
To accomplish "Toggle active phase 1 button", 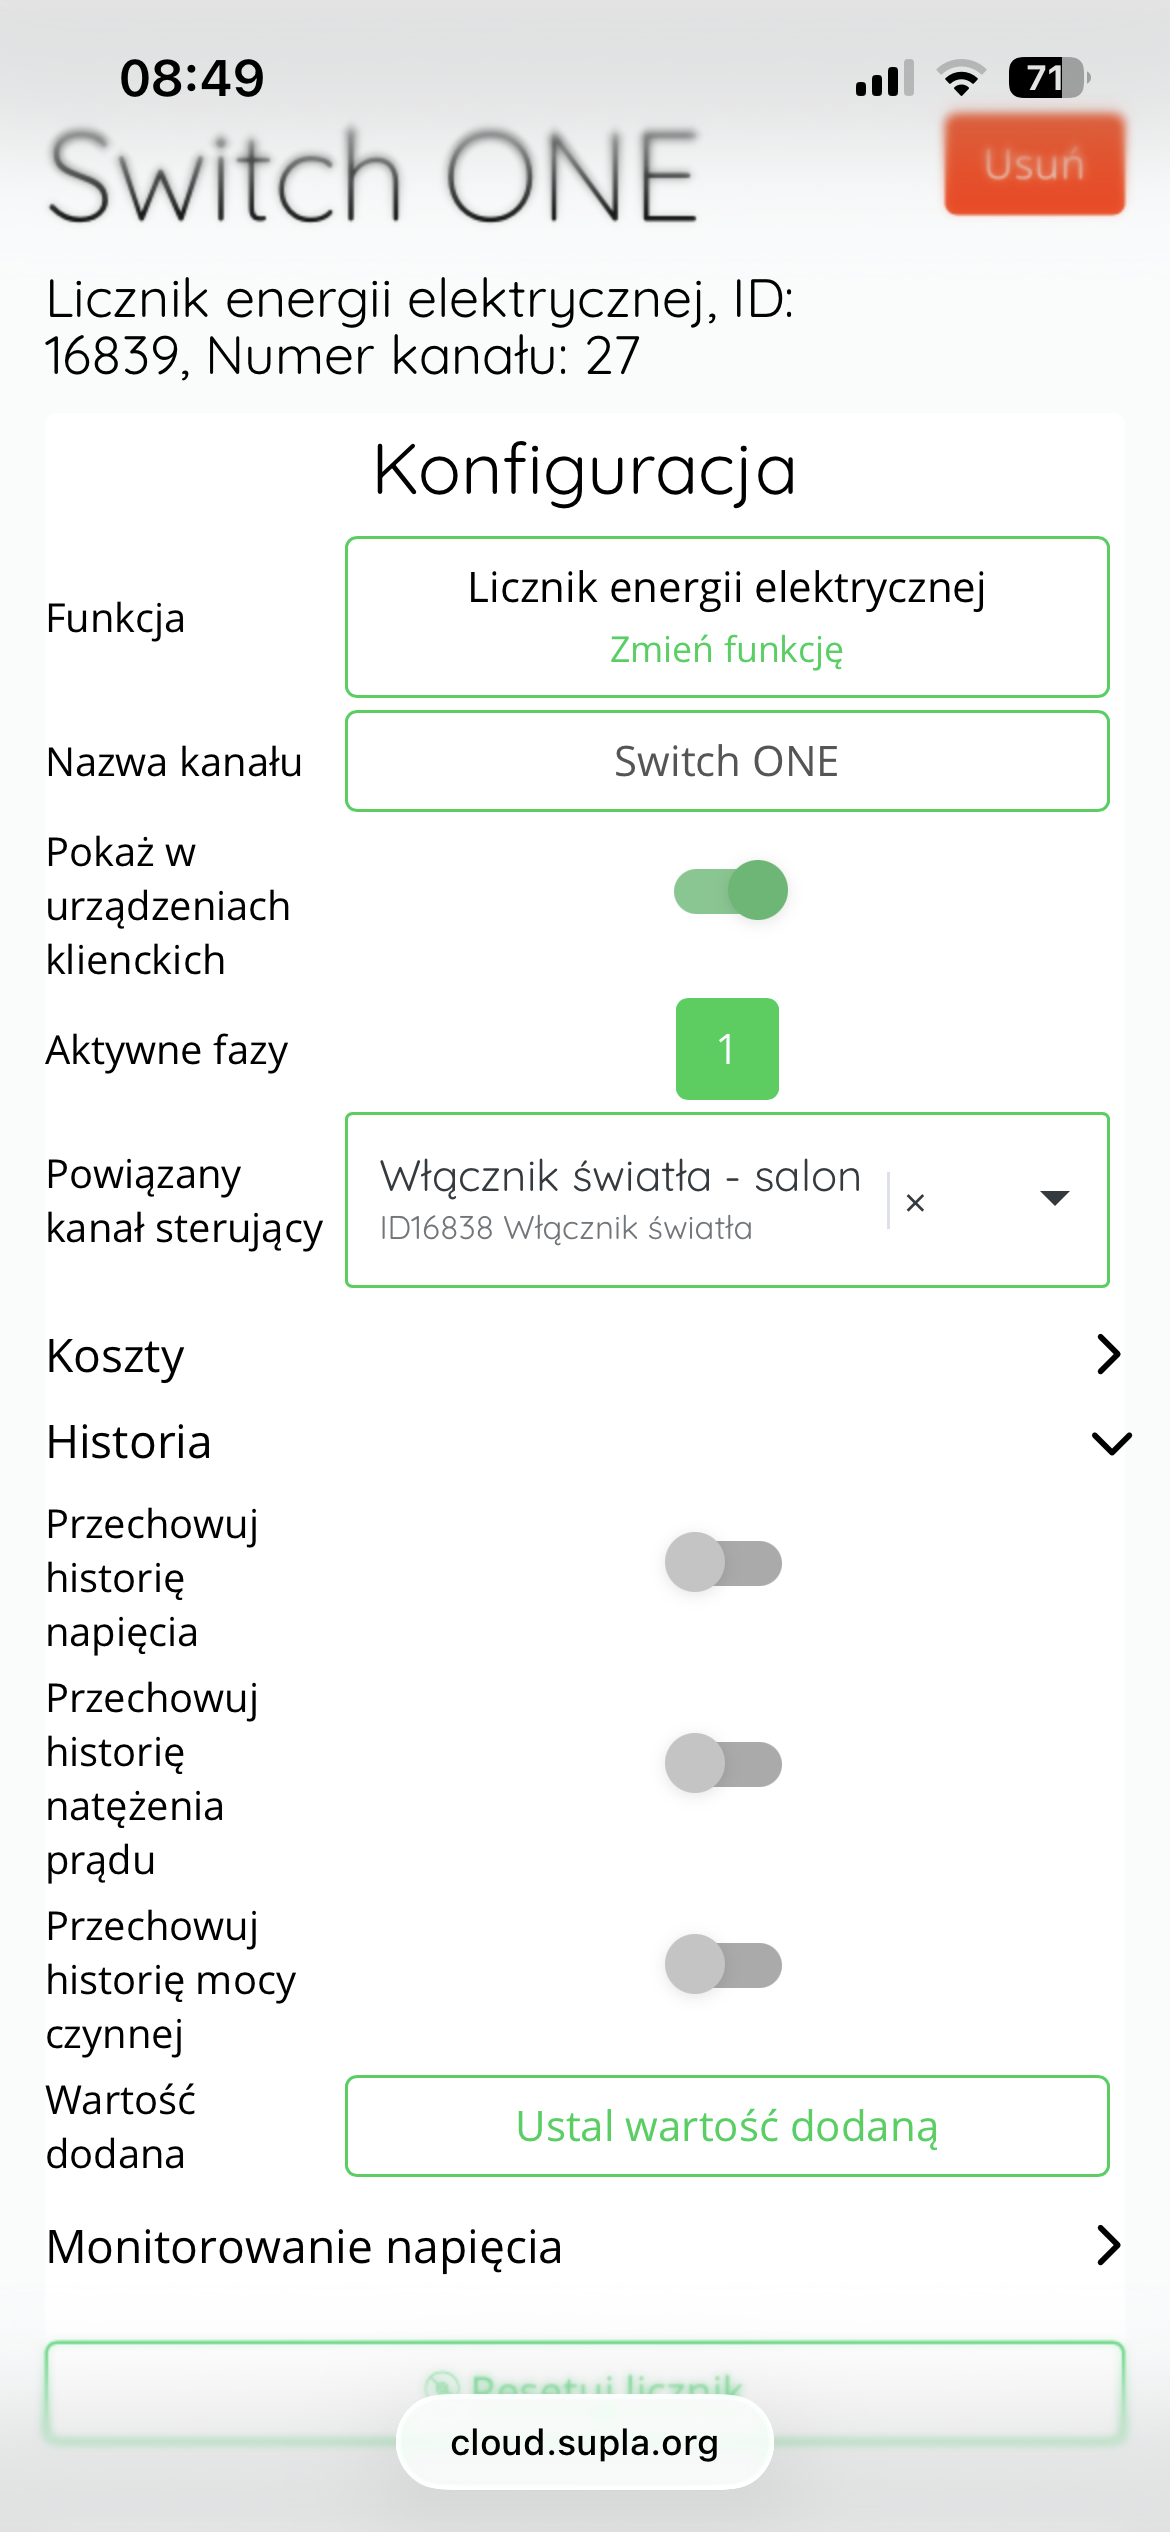I will 727,1049.
